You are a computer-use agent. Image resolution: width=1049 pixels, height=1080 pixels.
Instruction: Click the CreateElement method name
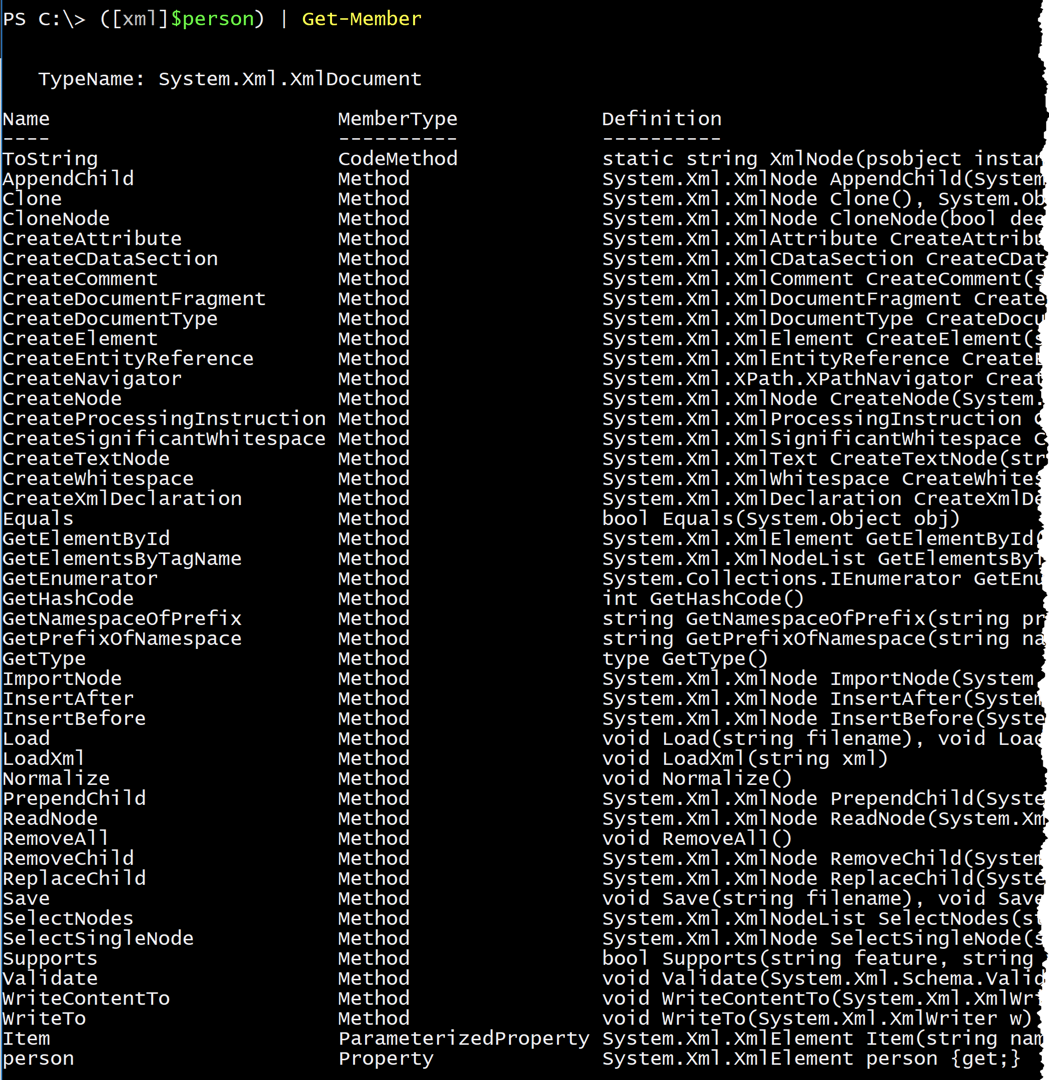pos(80,339)
